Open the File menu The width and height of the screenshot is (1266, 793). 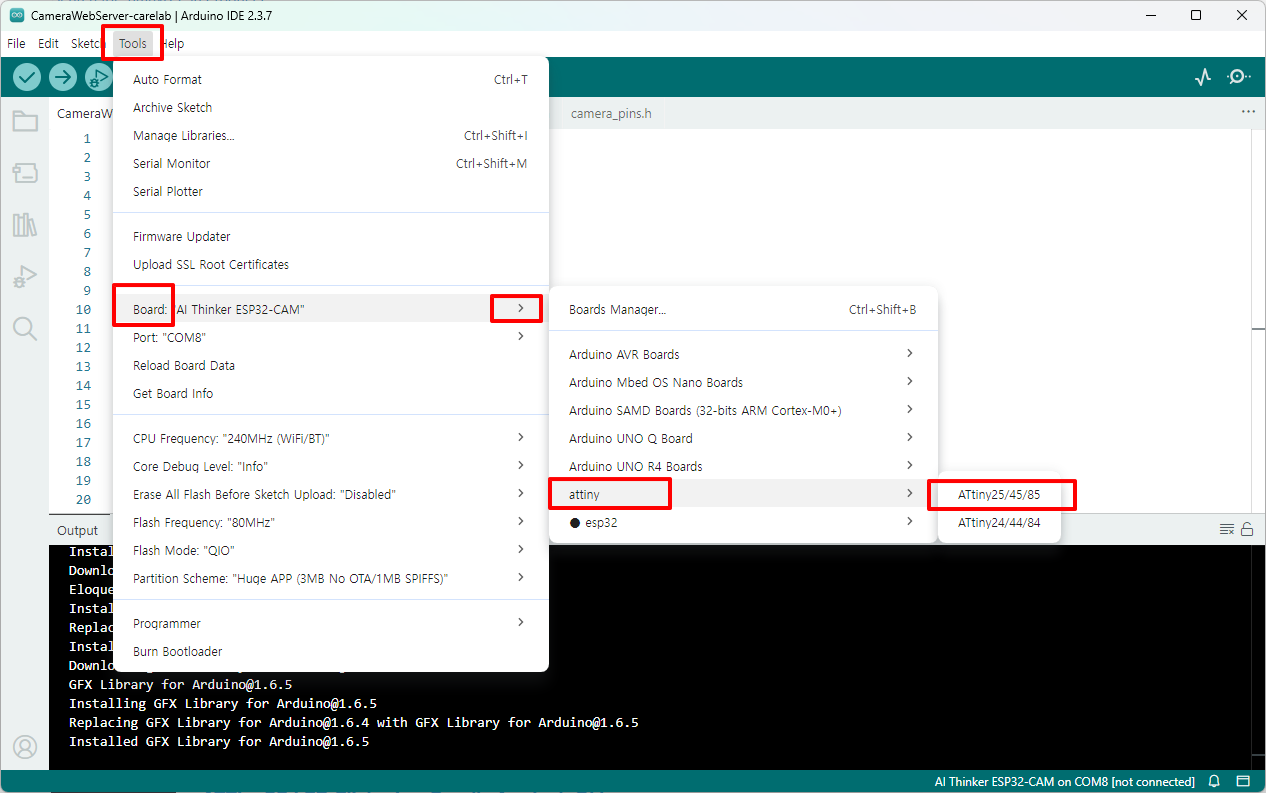point(16,43)
